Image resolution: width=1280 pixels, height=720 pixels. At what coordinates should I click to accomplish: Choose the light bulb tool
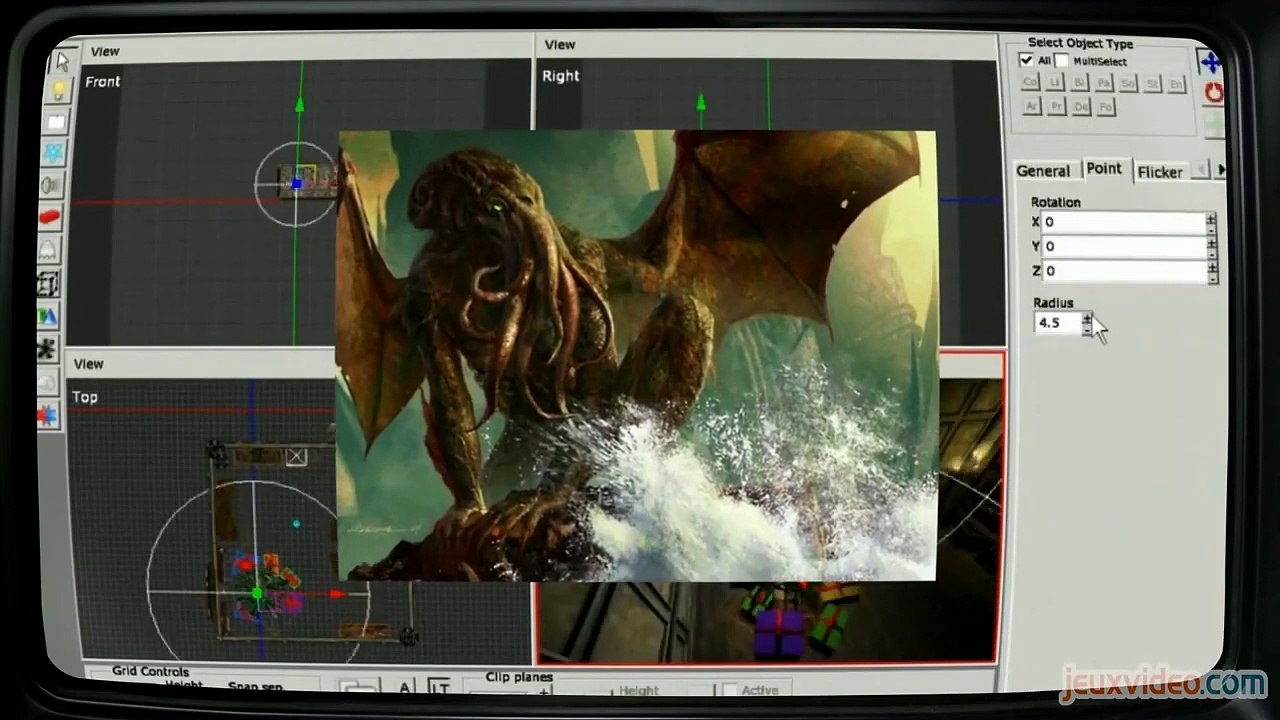click(x=59, y=91)
